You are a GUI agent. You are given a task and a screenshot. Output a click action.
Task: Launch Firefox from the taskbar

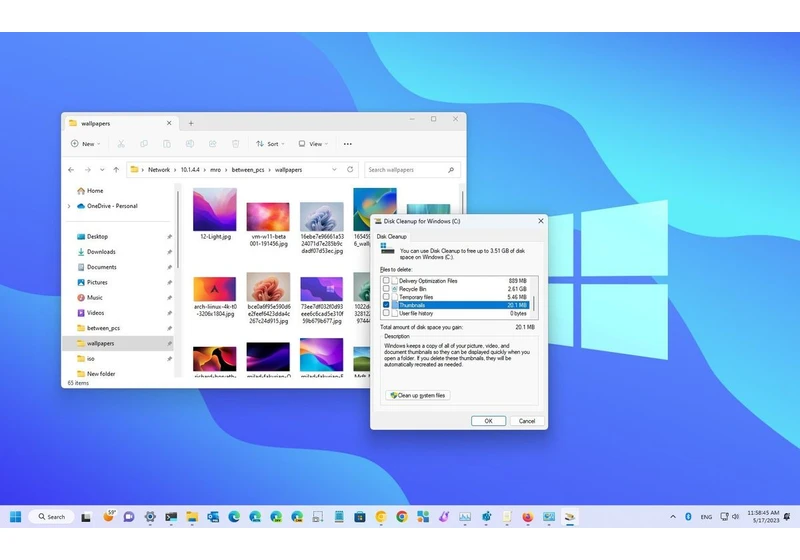528,517
